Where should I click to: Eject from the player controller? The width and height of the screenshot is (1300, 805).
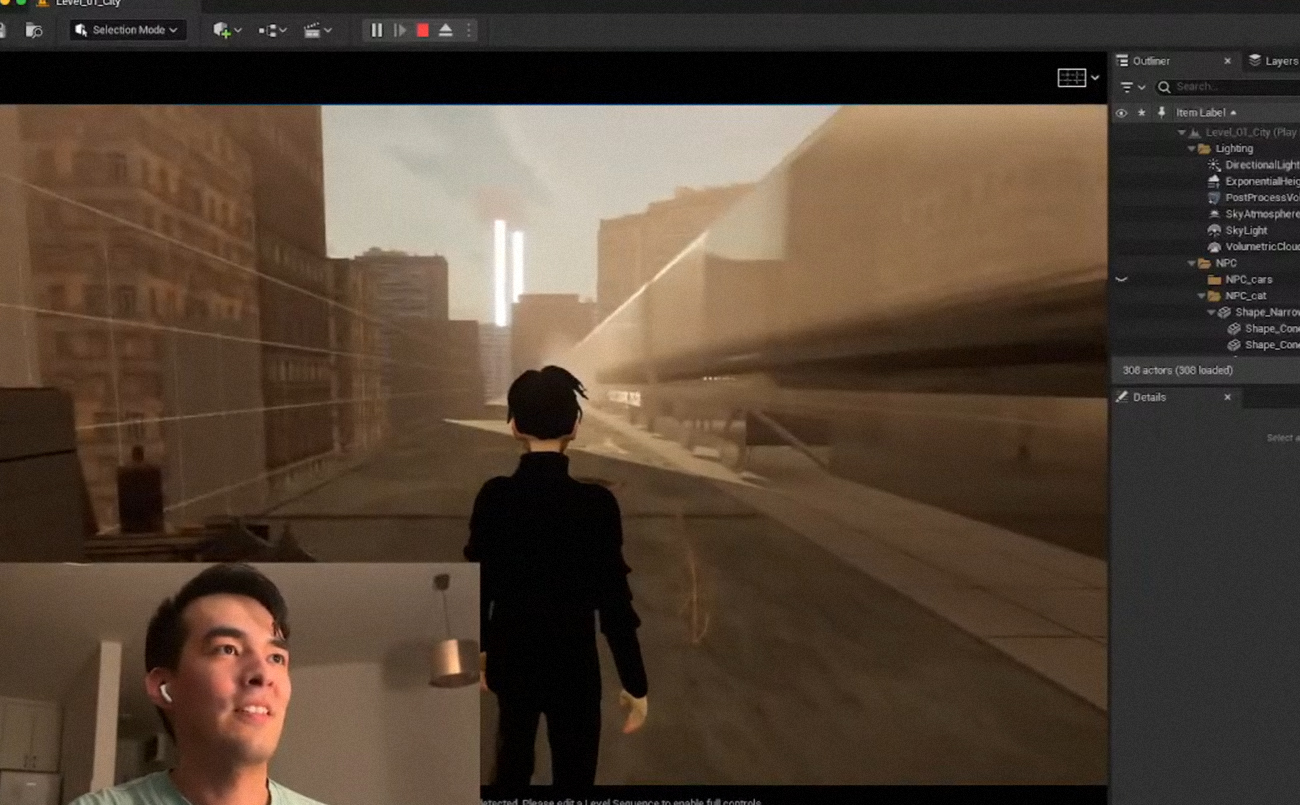[446, 30]
